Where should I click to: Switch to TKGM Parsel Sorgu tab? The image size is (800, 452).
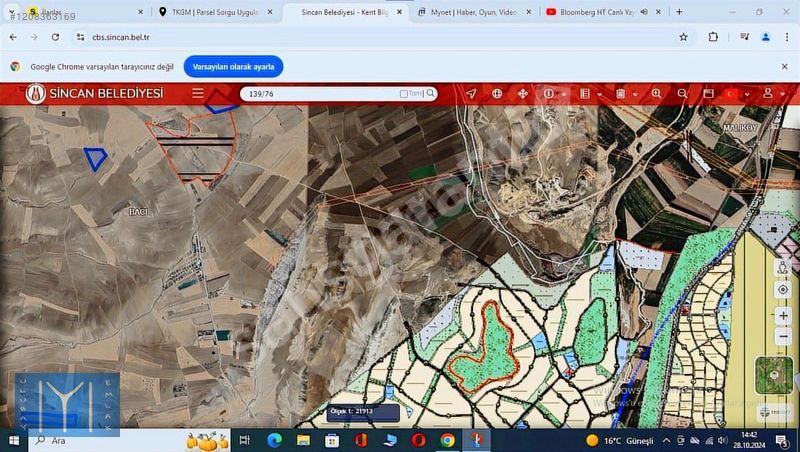pos(214,12)
